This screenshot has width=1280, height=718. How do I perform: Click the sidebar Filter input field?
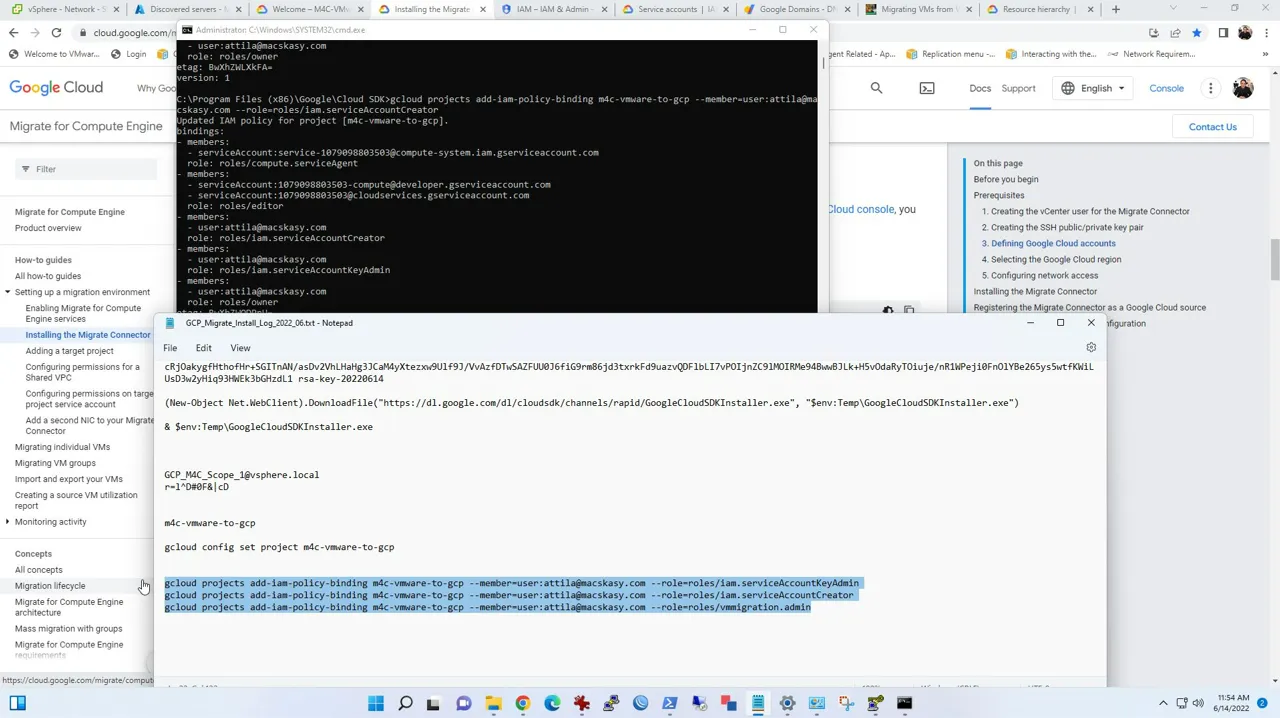(85, 169)
